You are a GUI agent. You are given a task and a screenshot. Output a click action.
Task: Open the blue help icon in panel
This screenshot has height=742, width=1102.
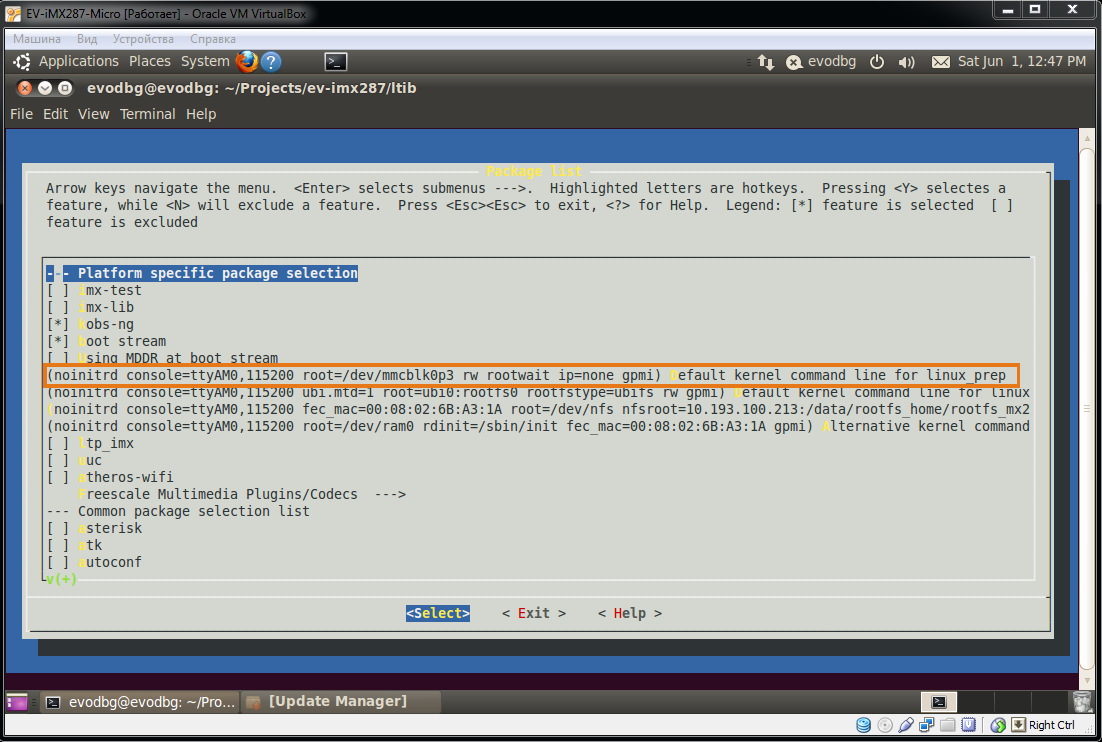point(270,61)
